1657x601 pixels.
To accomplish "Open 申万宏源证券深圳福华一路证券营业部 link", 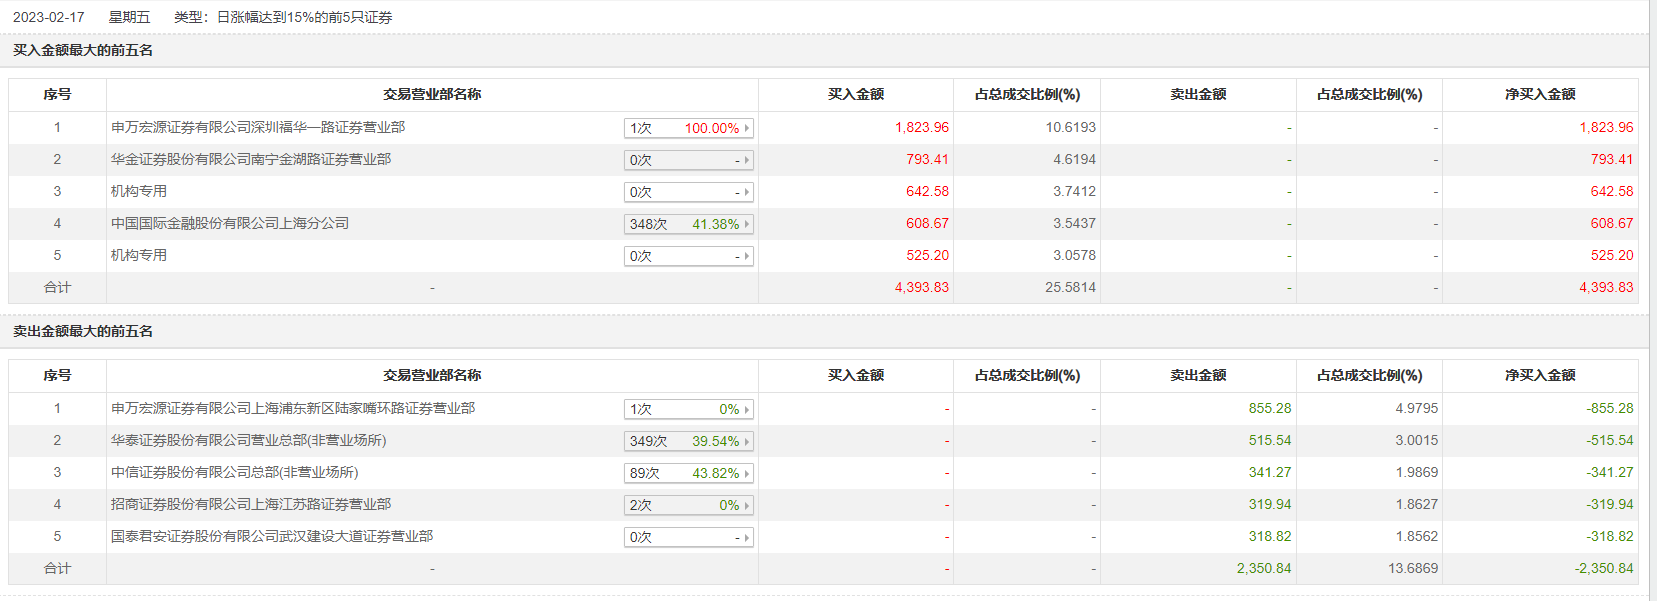I will coord(258,127).
